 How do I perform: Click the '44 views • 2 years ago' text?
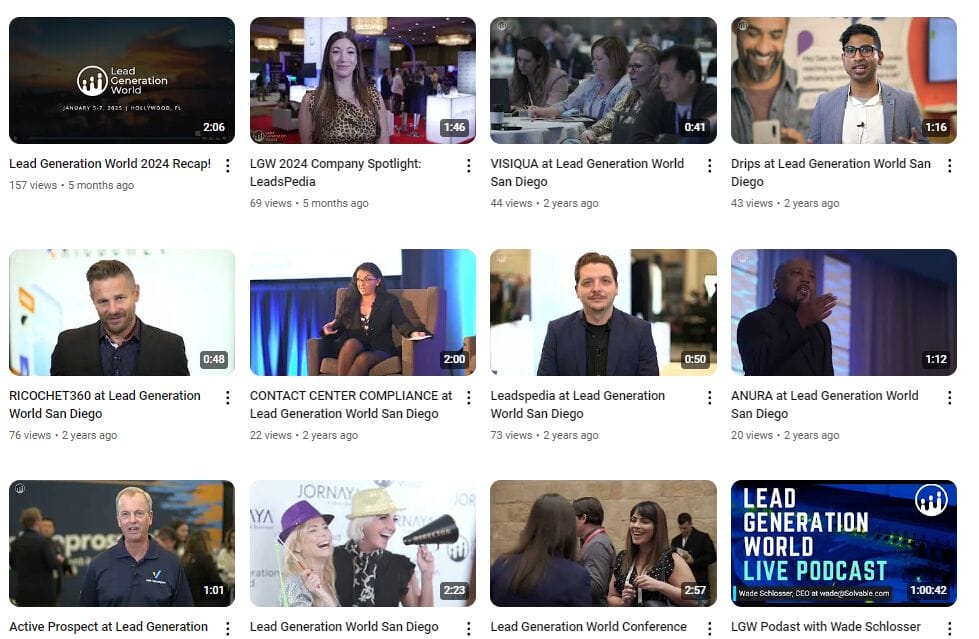[x=544, y=203]
